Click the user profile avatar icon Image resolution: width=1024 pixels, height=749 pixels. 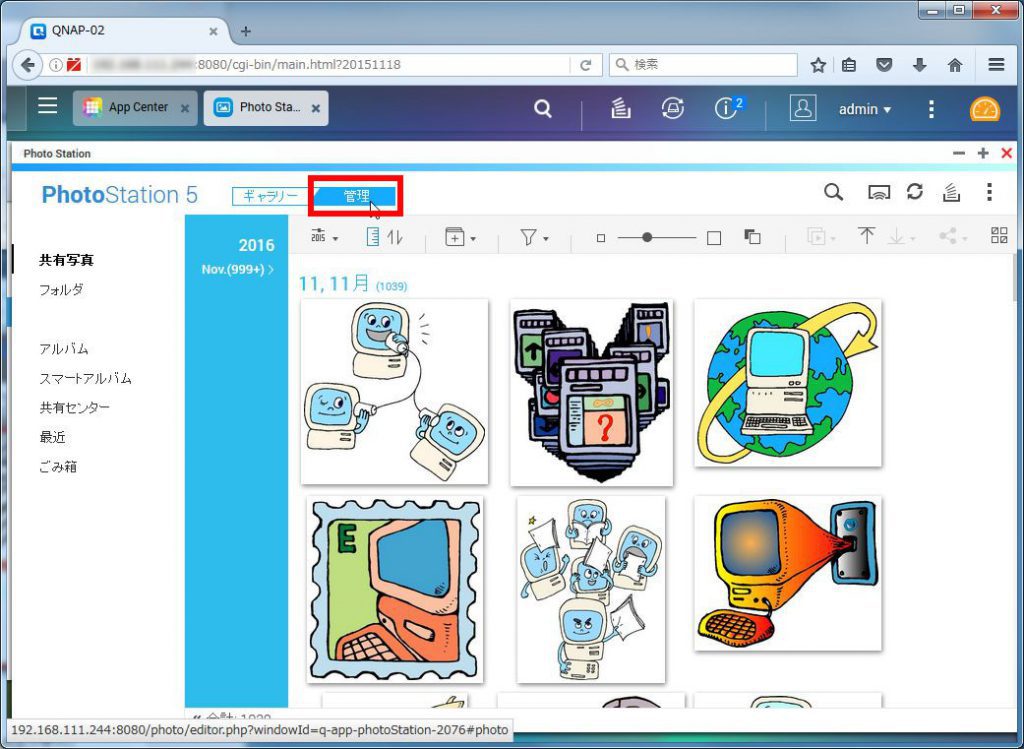click(x=803, y=108)
